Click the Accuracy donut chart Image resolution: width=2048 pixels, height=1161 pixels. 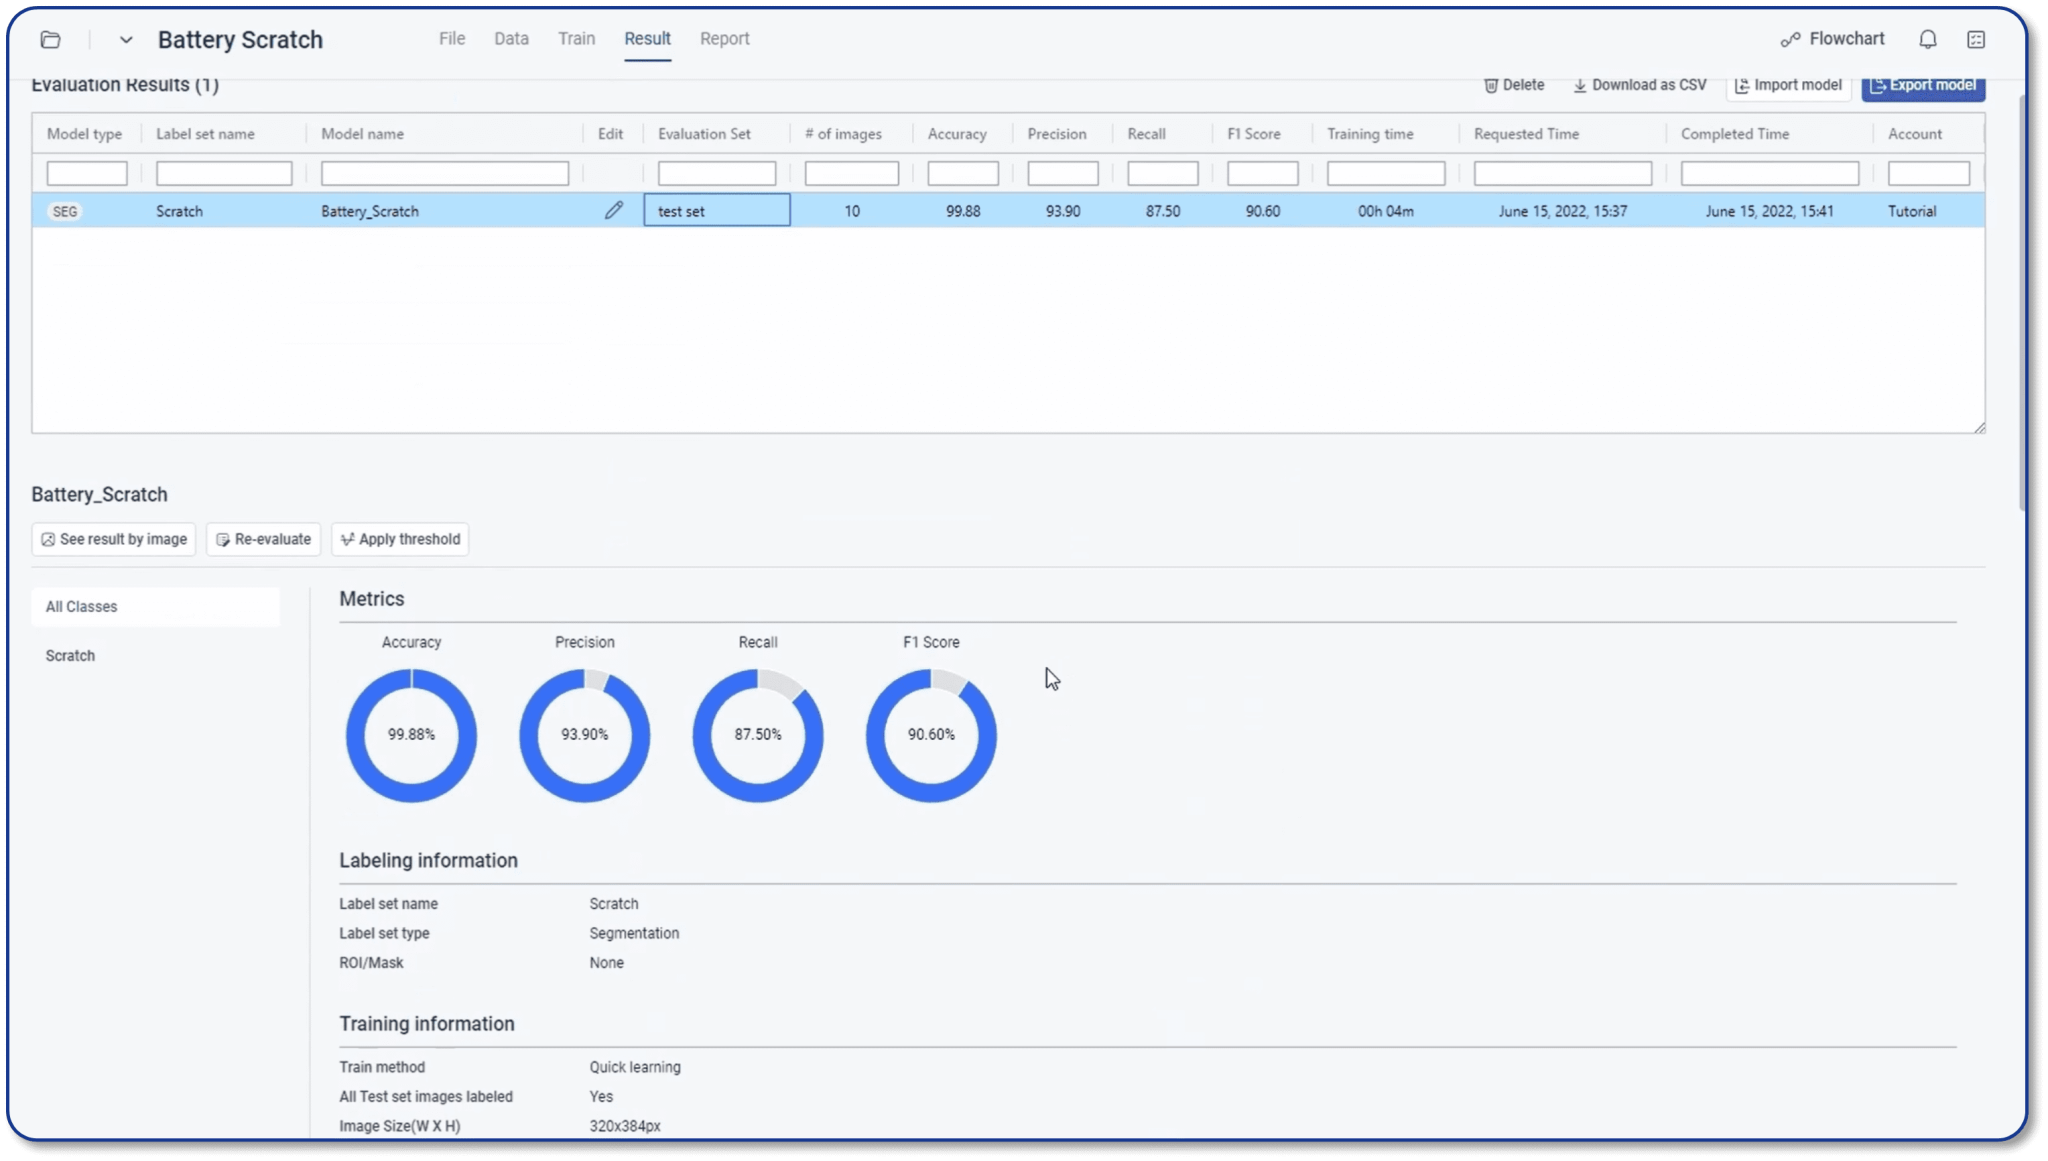(x=411, y=735)
